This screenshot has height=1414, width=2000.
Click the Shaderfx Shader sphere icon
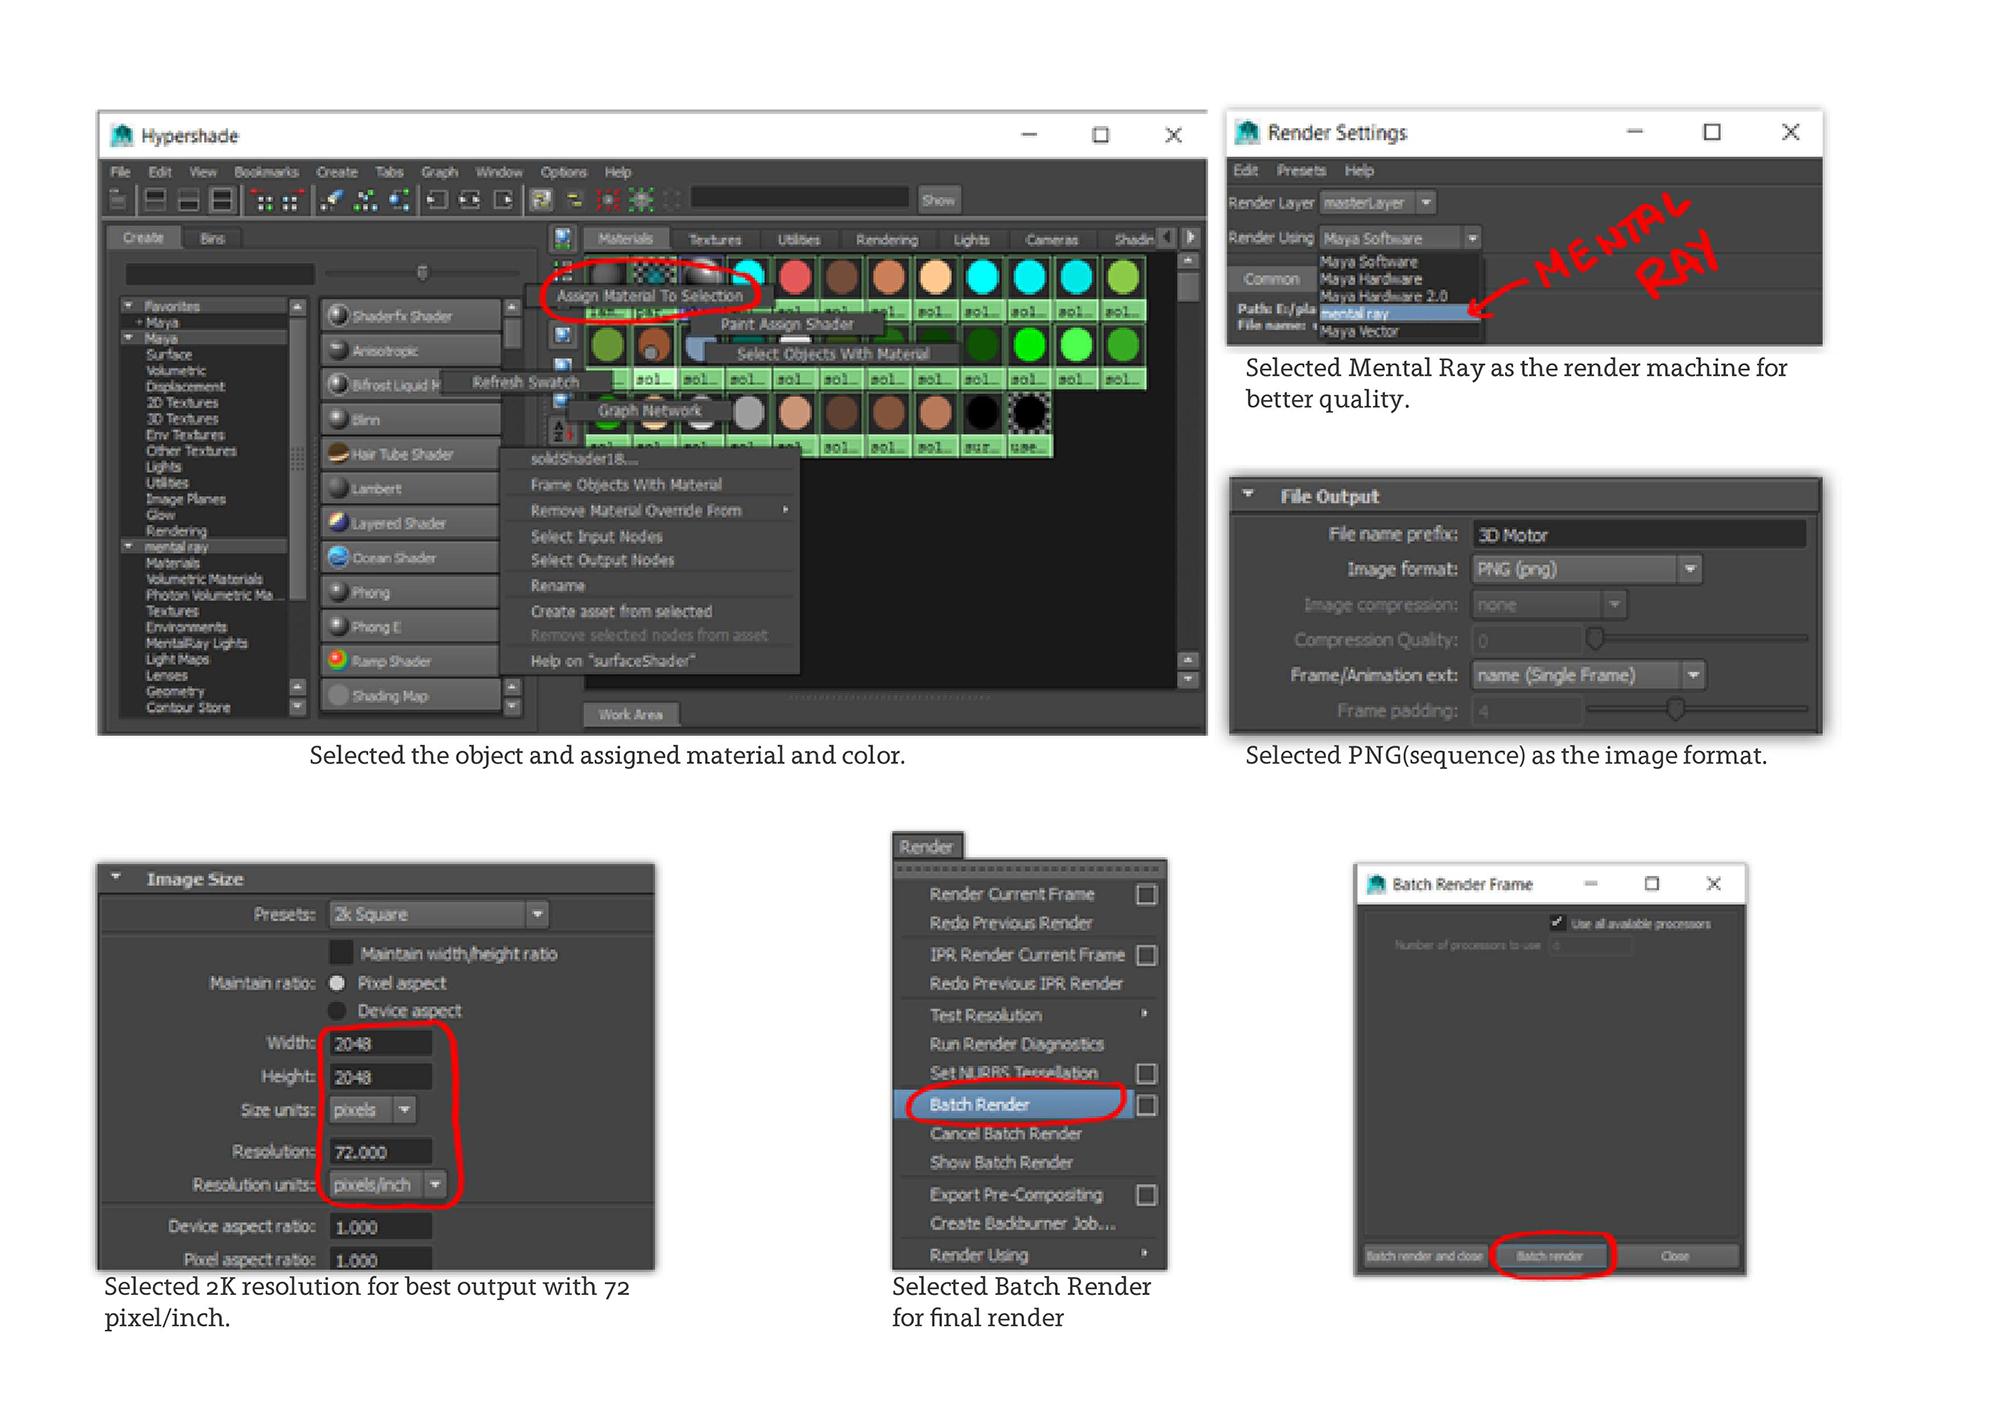pos(338,315)
